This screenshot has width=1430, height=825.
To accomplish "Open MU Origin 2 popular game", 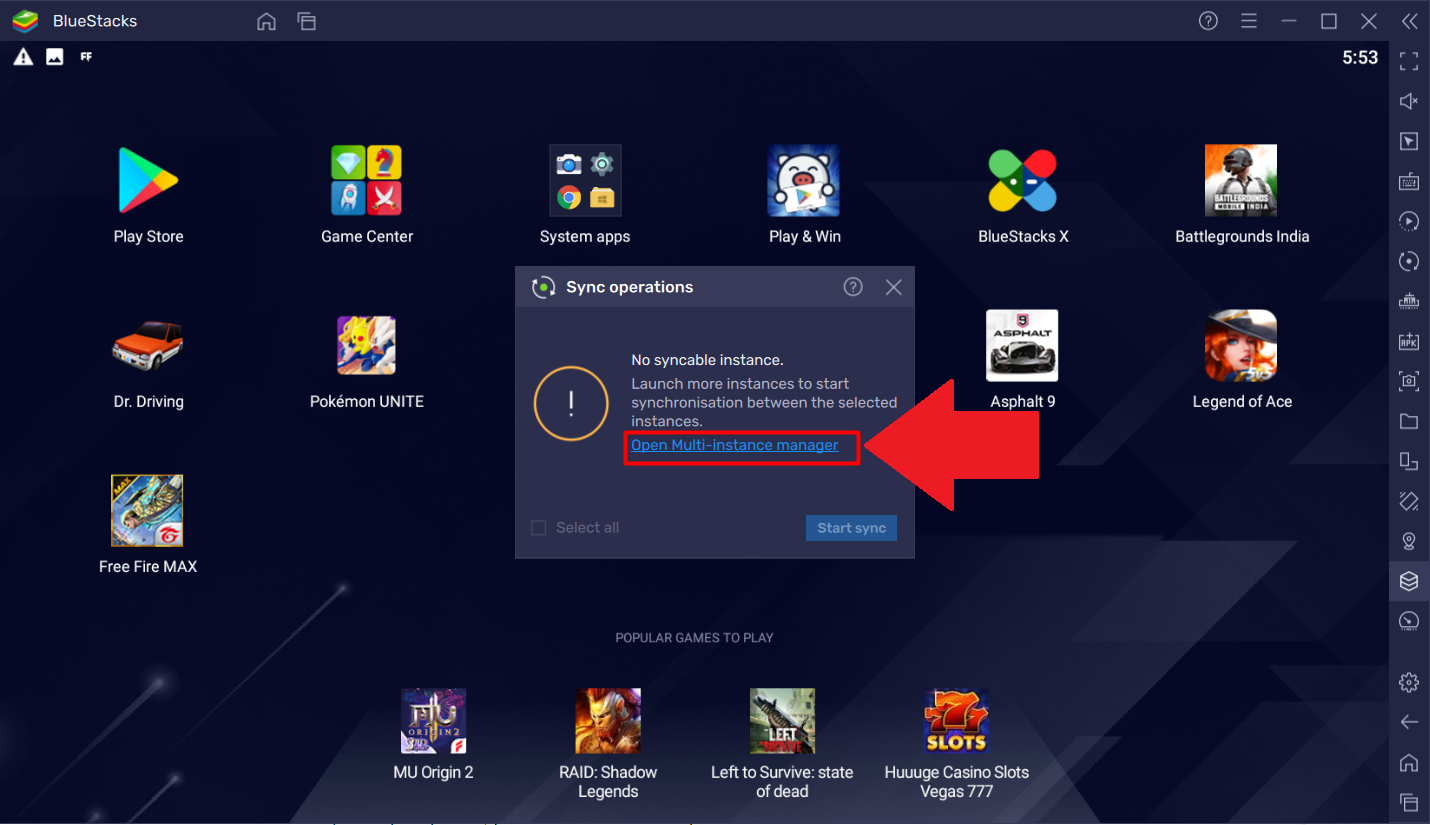I will click(433, 721).
